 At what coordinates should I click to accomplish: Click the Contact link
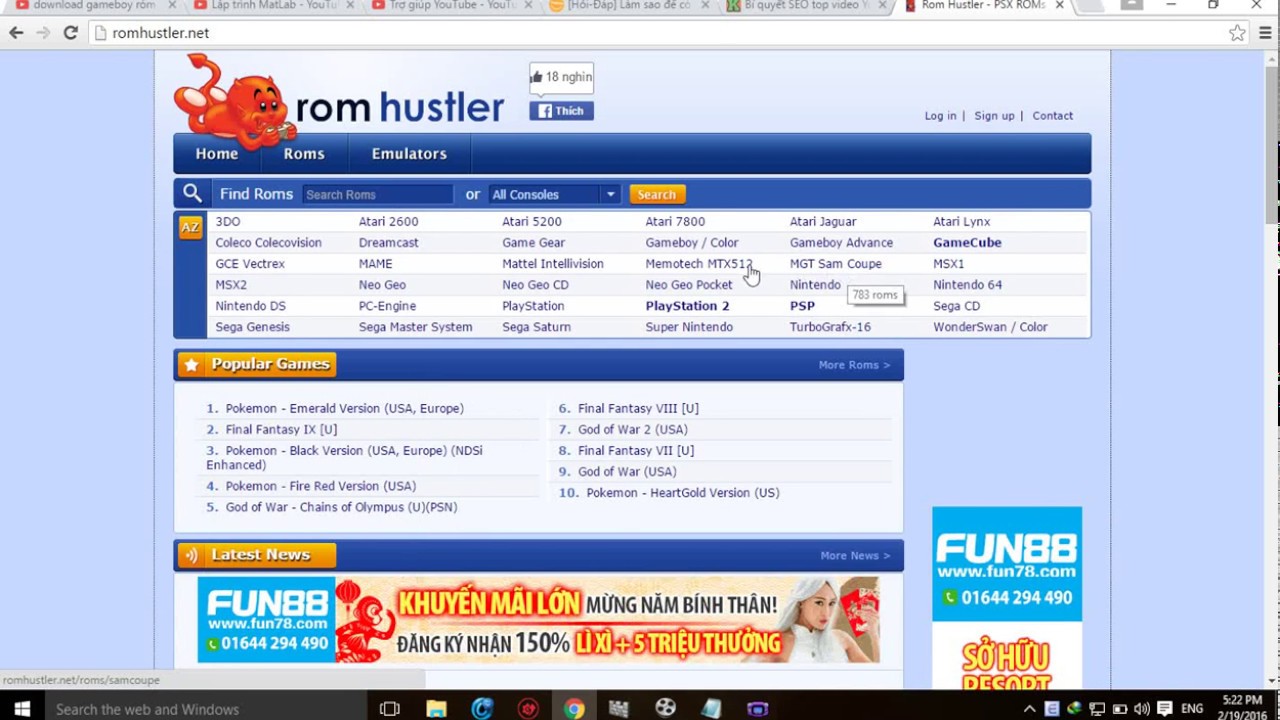(1053, 116)
